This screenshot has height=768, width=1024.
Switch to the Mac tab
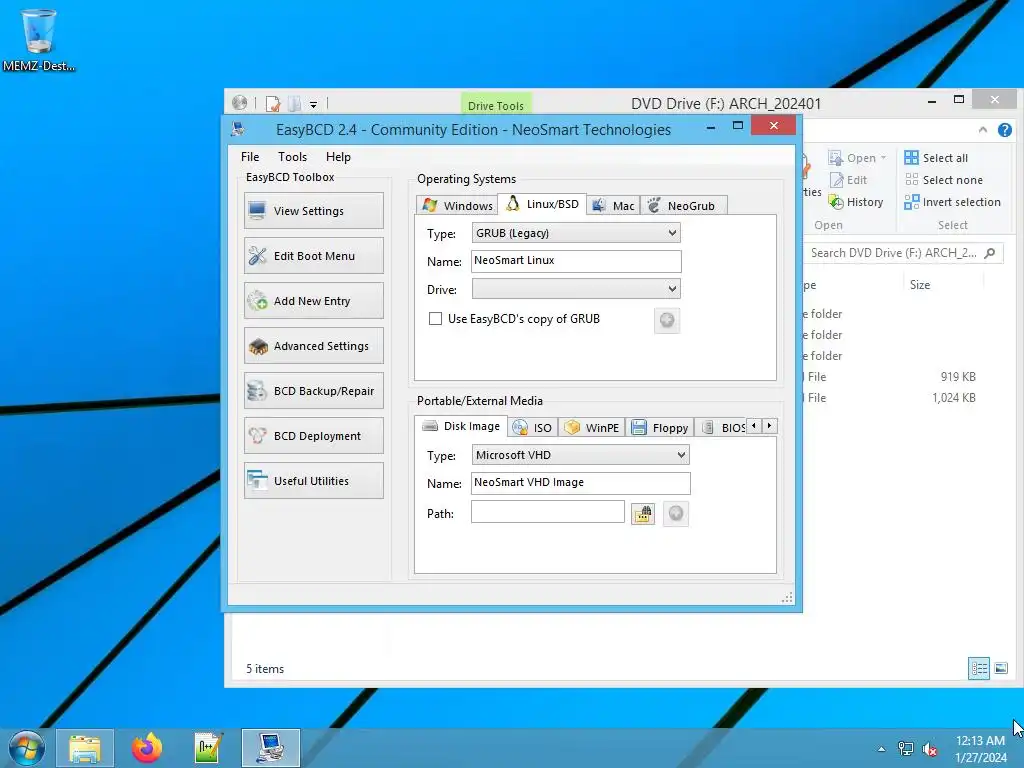pos(613,206)
